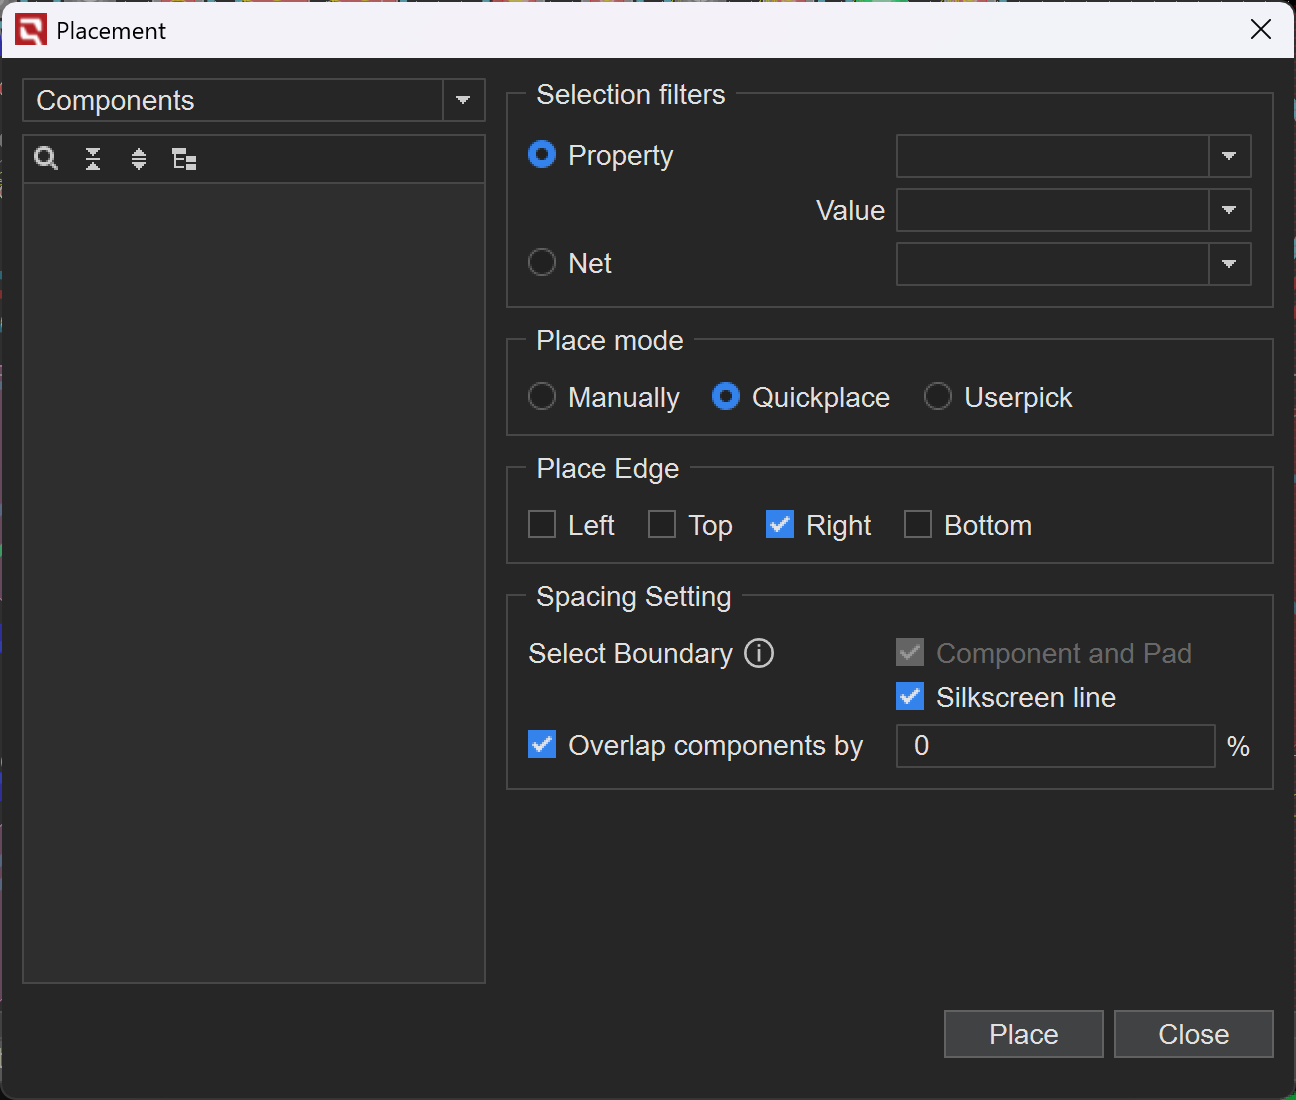
Task: Click the overlap percentage input field
Action: click(x=1055, y=746)
